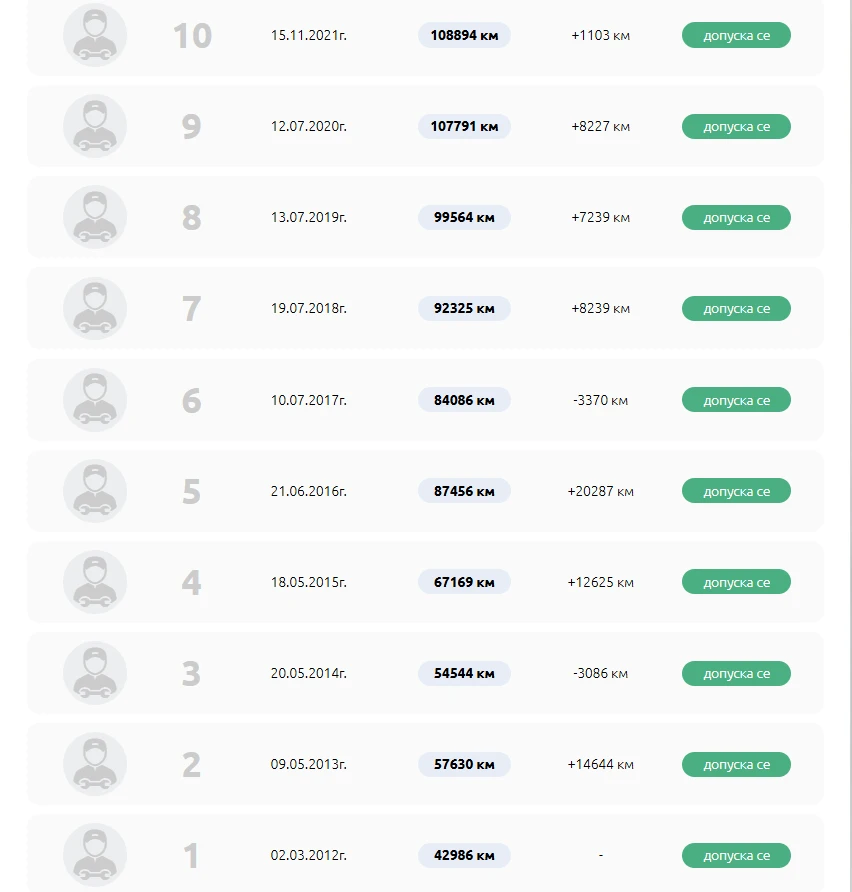Select mechanic avatar next to 13.07.2019г.
This screenshot has height=892, width=852.
[95, 217]
